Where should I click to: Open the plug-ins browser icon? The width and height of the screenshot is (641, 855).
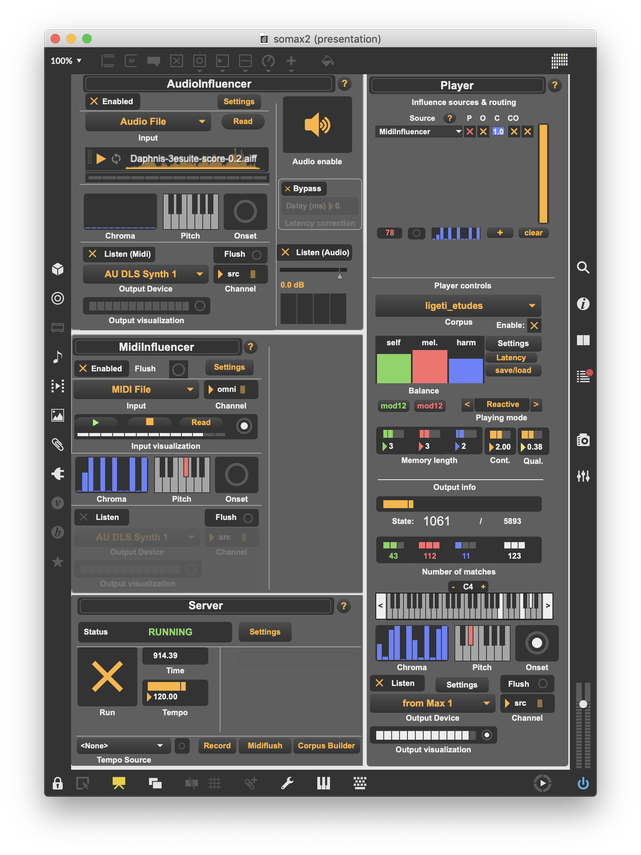[x=57, y=474]
